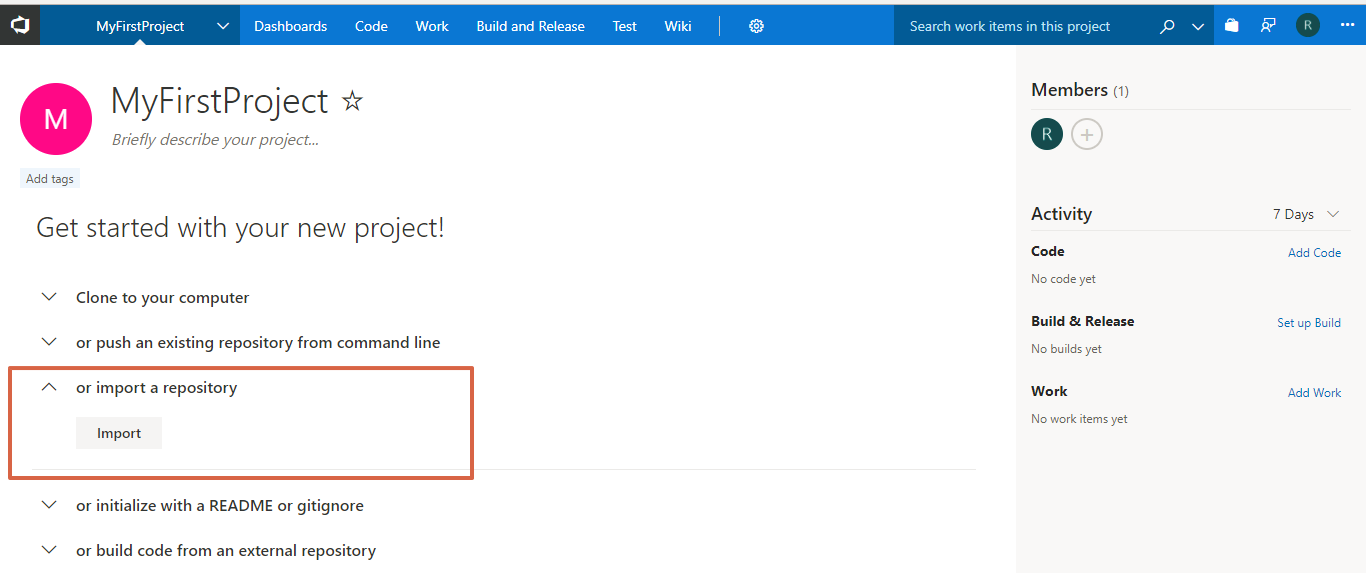This screenshot has width=1366, height=573.
Task: Open the MyFirstProject project dropdown arrow
Action: [x=222, y=27]
